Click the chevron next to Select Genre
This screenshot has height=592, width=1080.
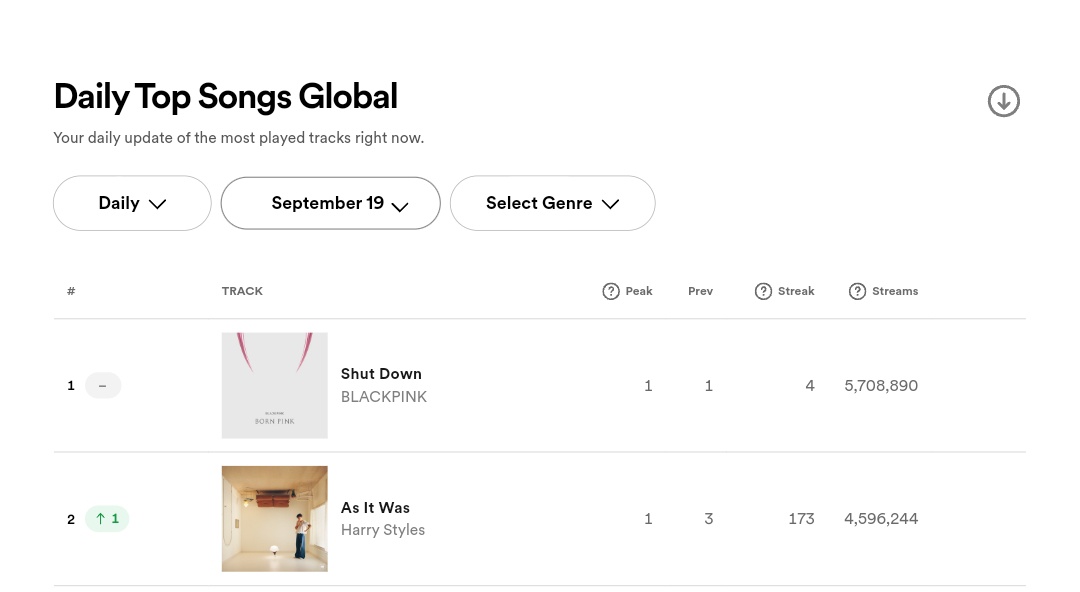[610, 204]
